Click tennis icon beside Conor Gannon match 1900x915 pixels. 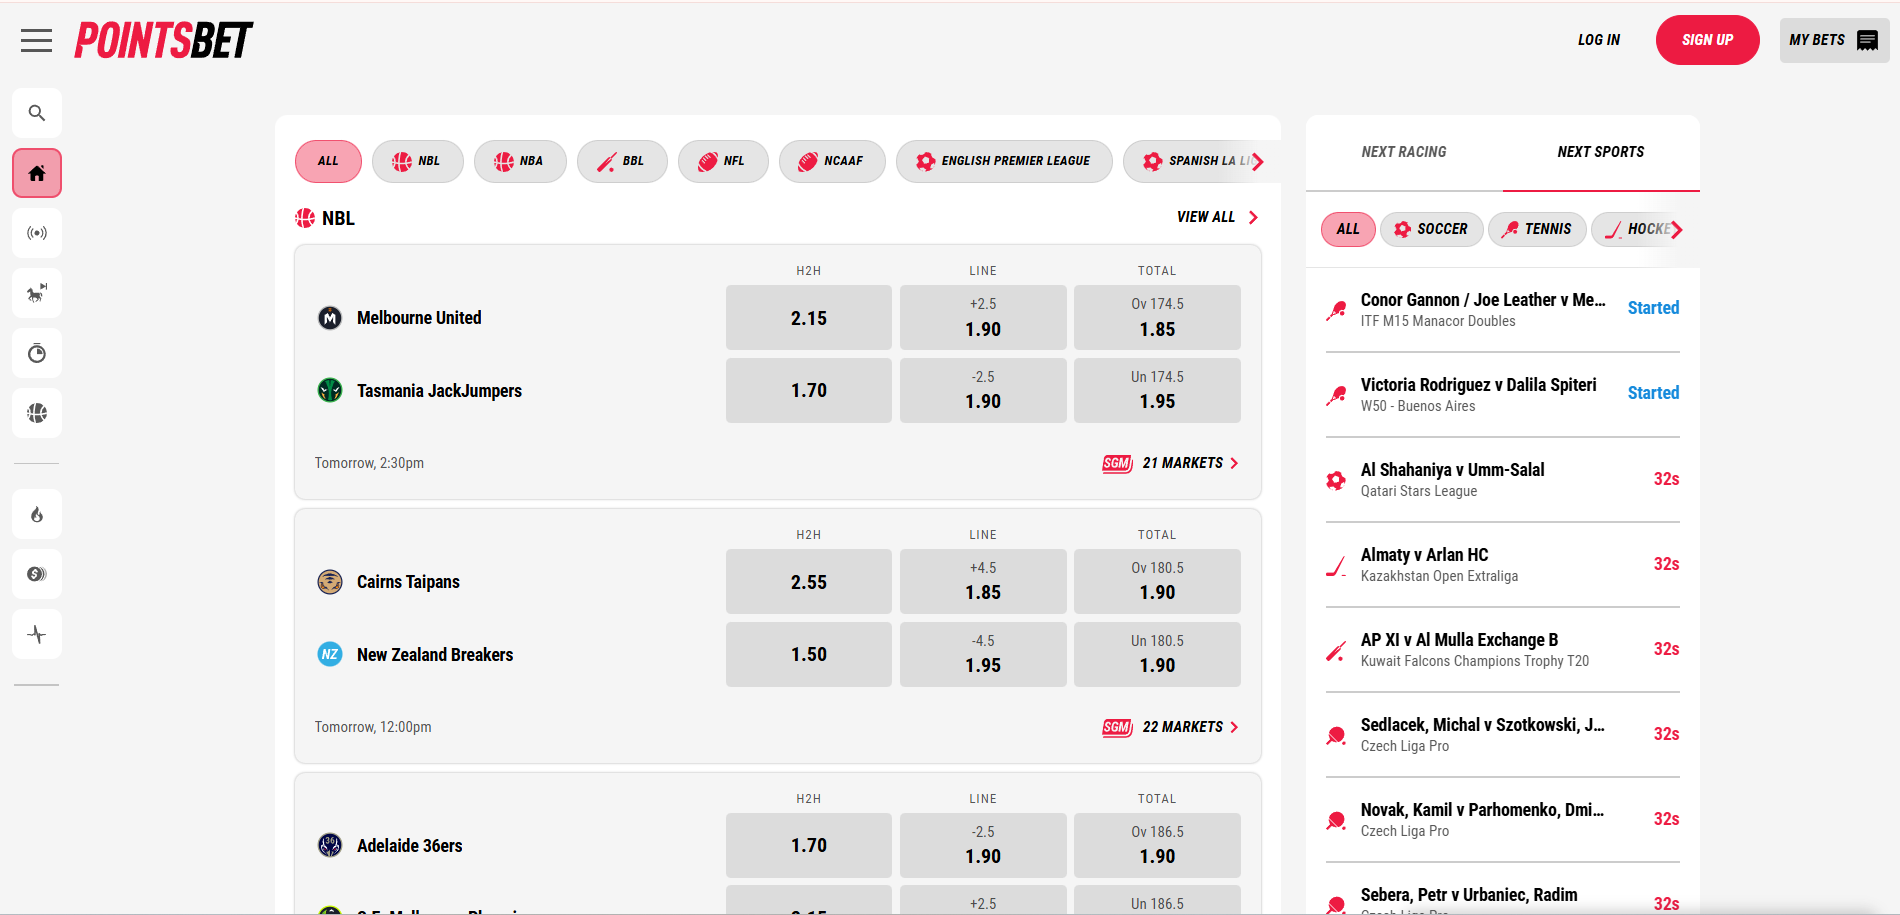coord(1336,310)
